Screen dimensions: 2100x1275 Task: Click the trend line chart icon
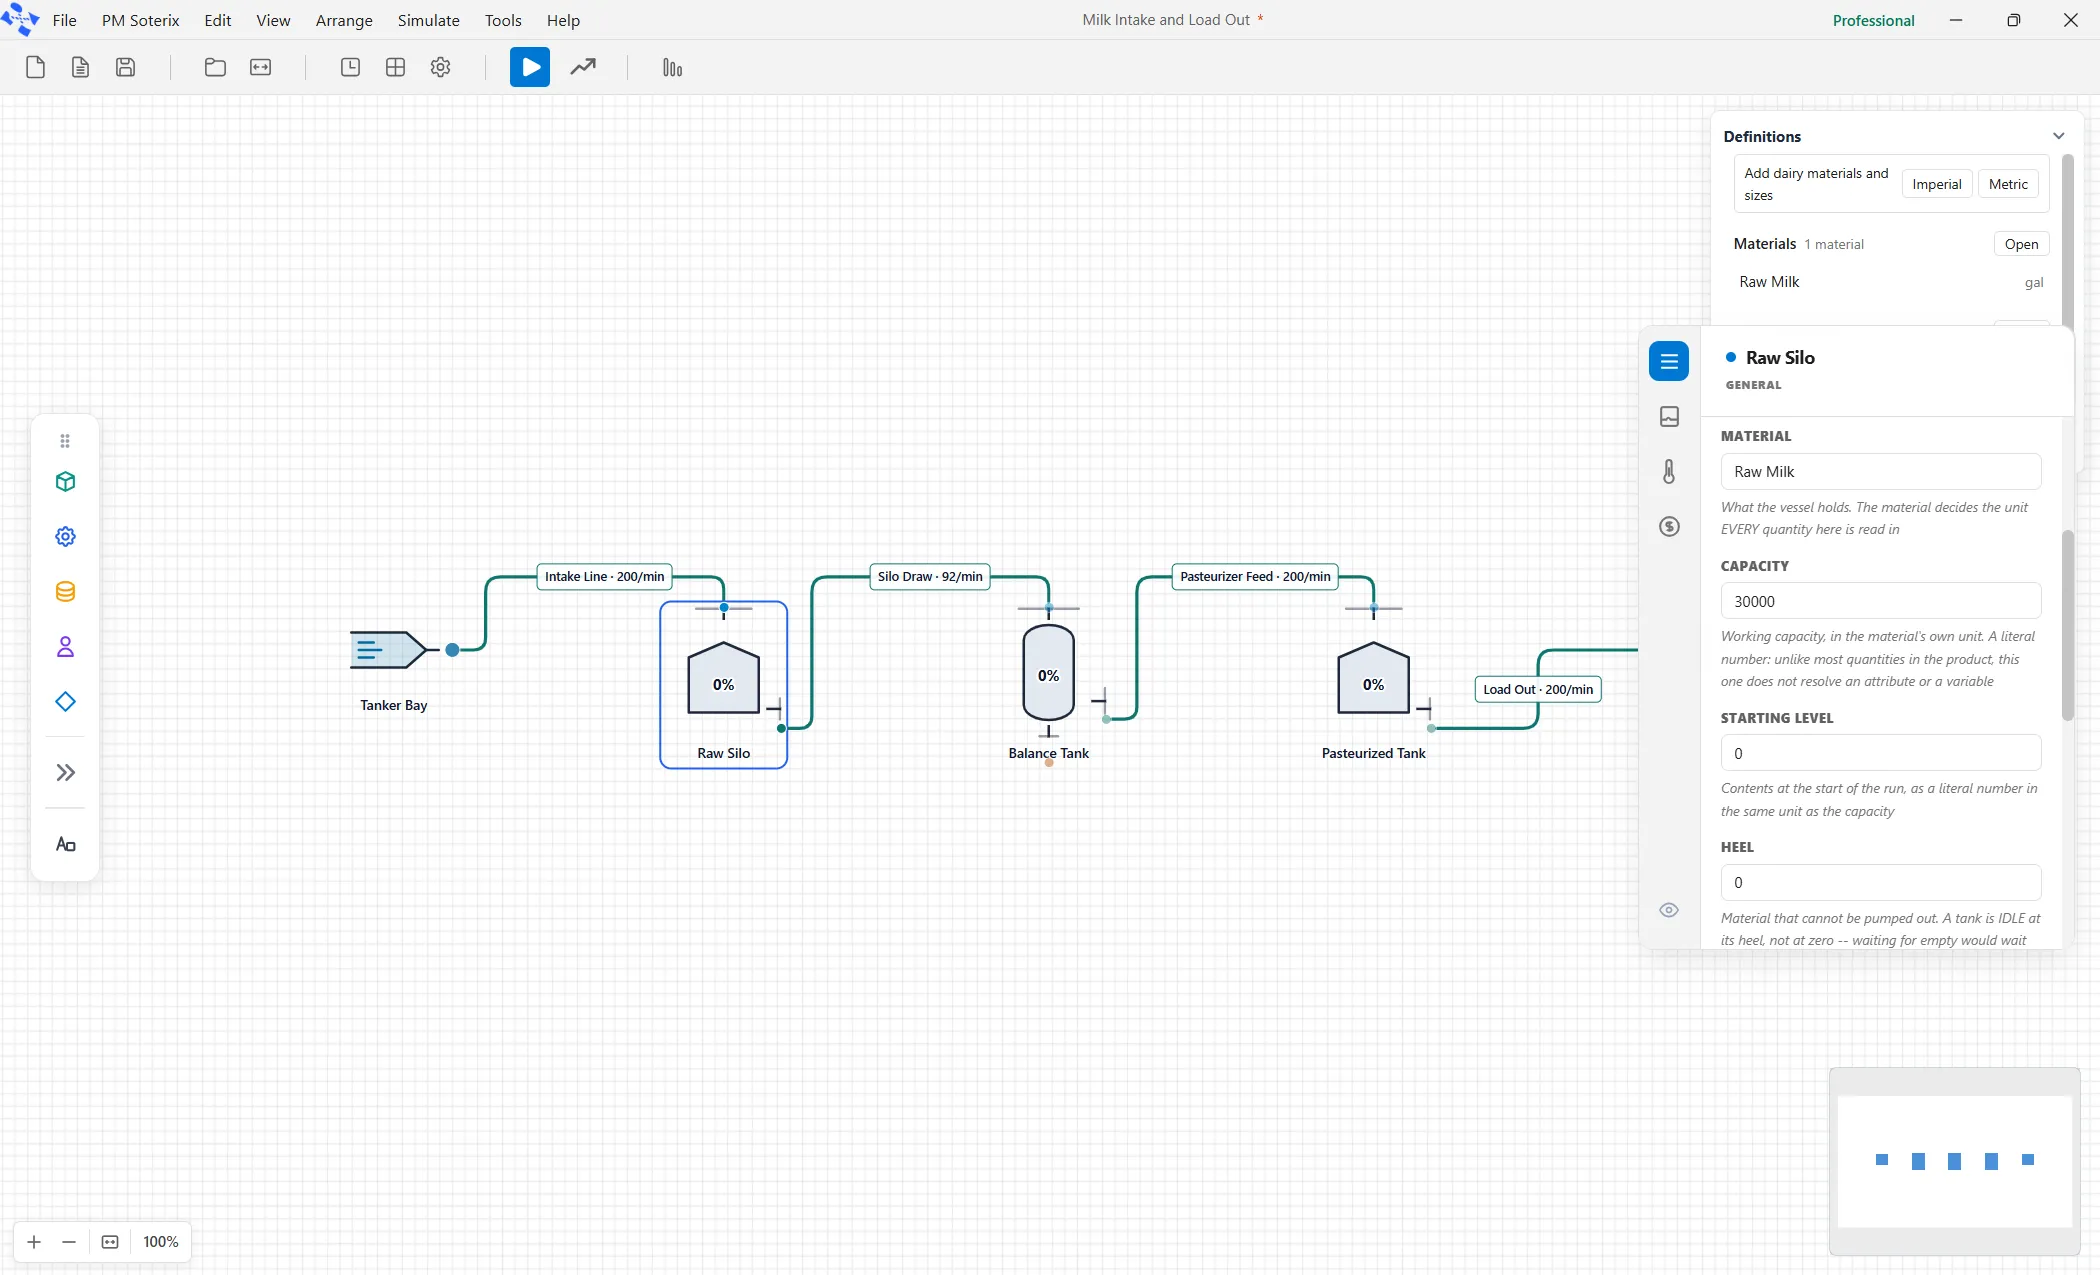pyautogui.click(x=583, y=67)
